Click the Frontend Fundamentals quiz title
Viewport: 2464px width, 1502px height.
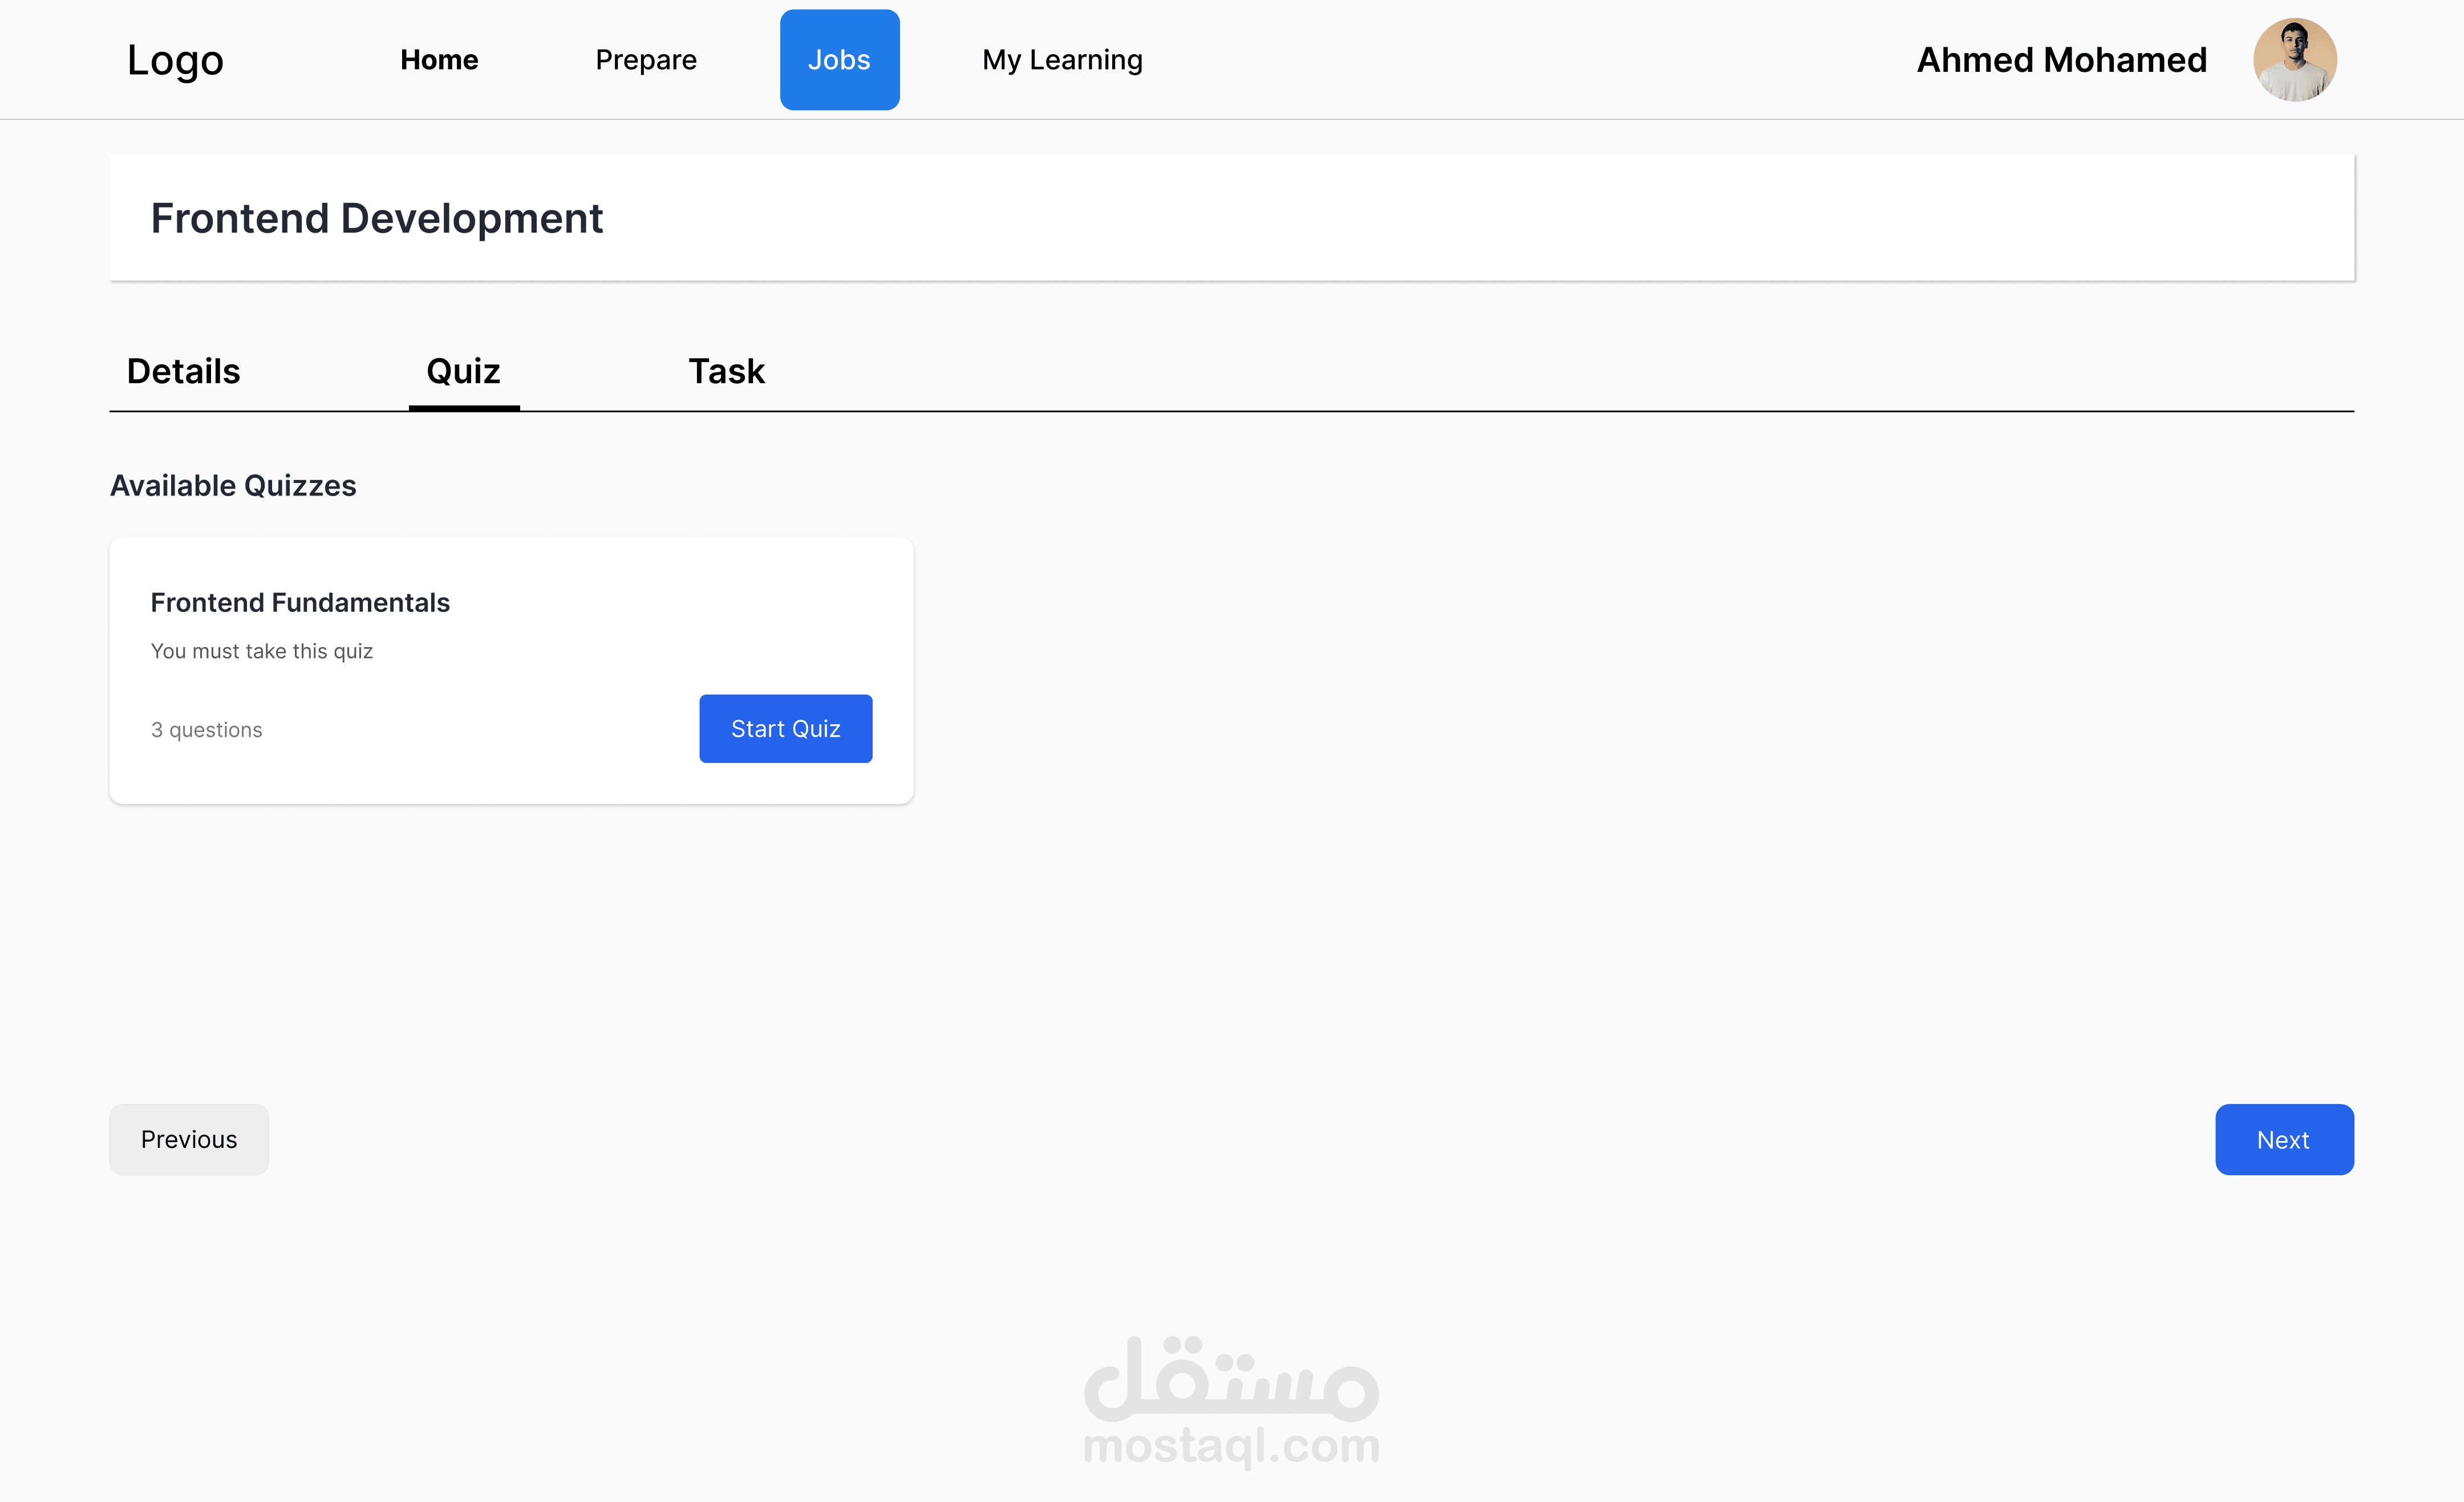click(x=300, y=603)
